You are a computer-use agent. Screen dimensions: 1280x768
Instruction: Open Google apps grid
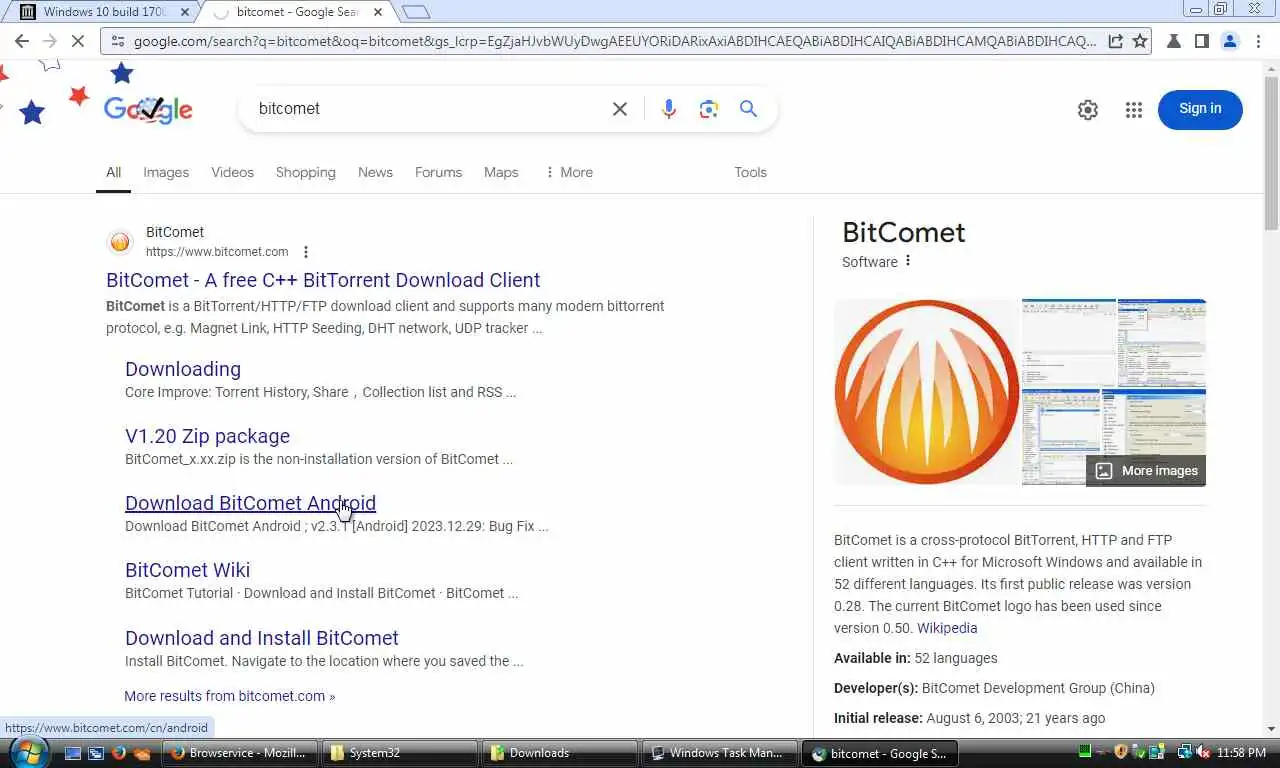pos(1133,110)
